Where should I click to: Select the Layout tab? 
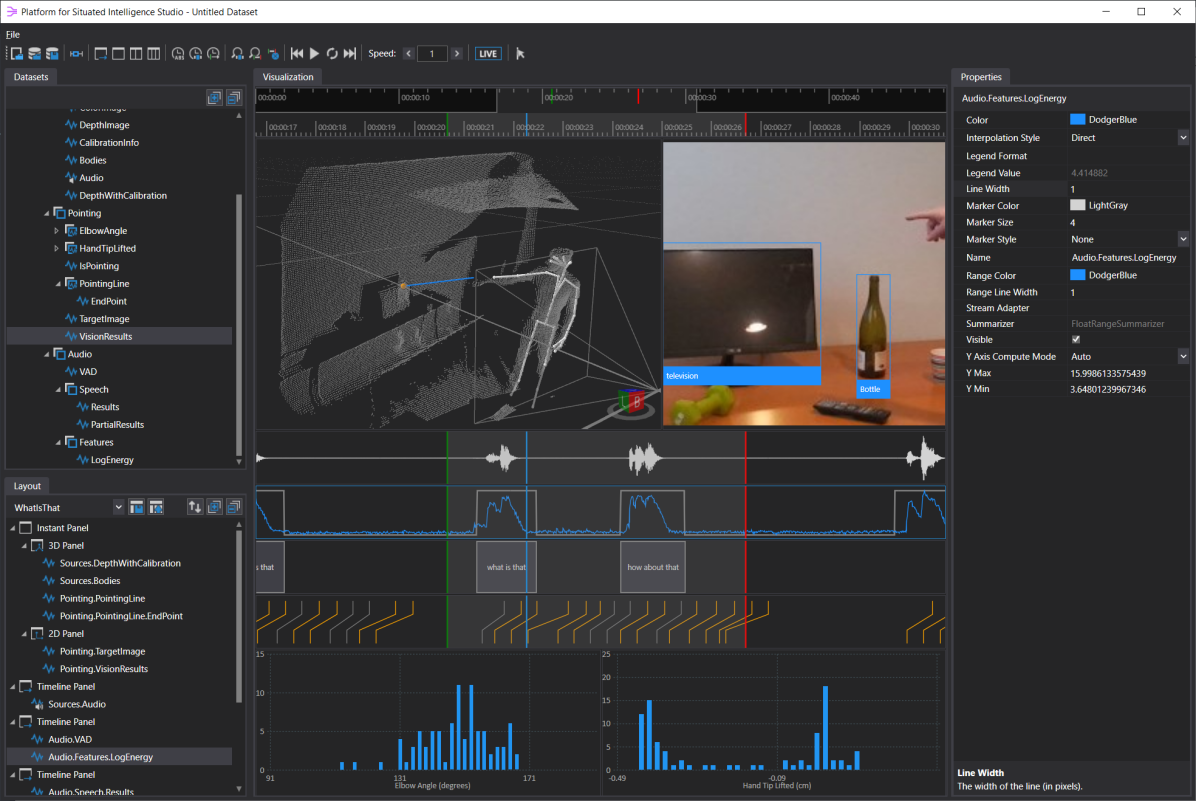(27, 486)
